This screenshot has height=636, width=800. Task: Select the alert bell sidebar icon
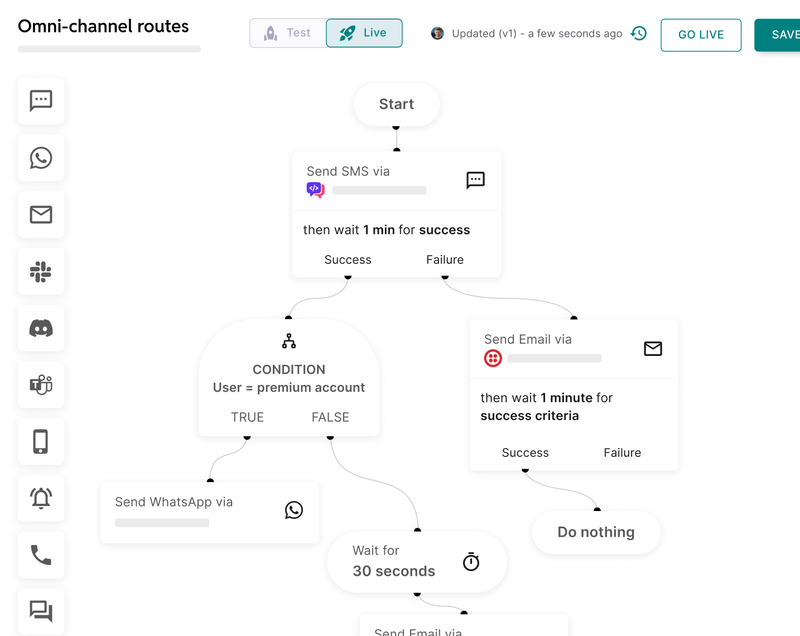click(41, 498)
